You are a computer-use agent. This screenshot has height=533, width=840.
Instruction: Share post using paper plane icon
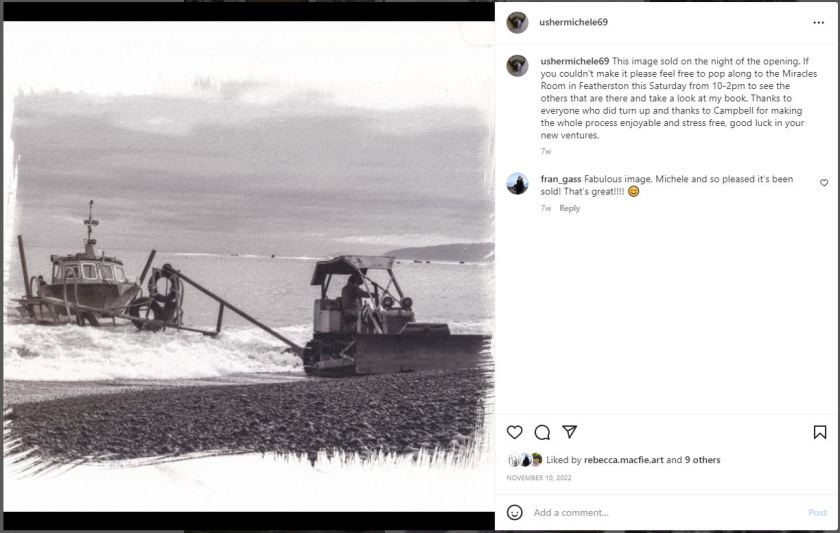pos(569,432)
